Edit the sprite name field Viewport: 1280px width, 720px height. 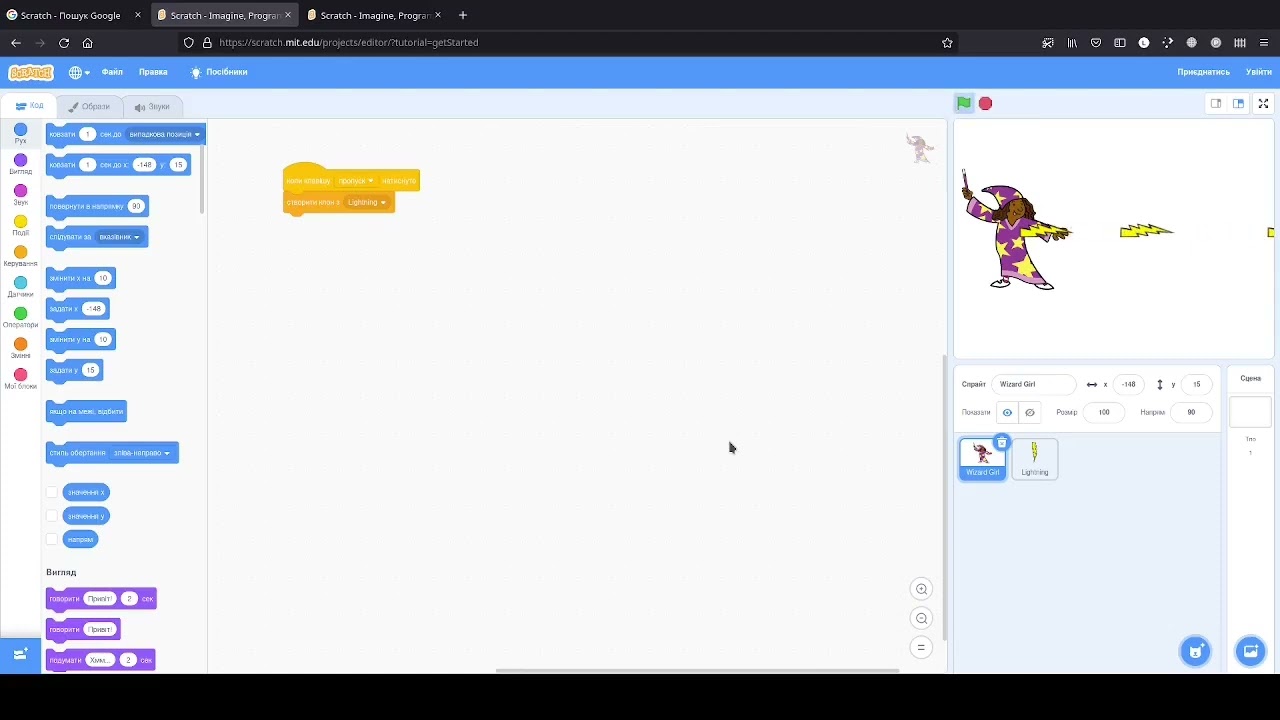coord(1034,384)
